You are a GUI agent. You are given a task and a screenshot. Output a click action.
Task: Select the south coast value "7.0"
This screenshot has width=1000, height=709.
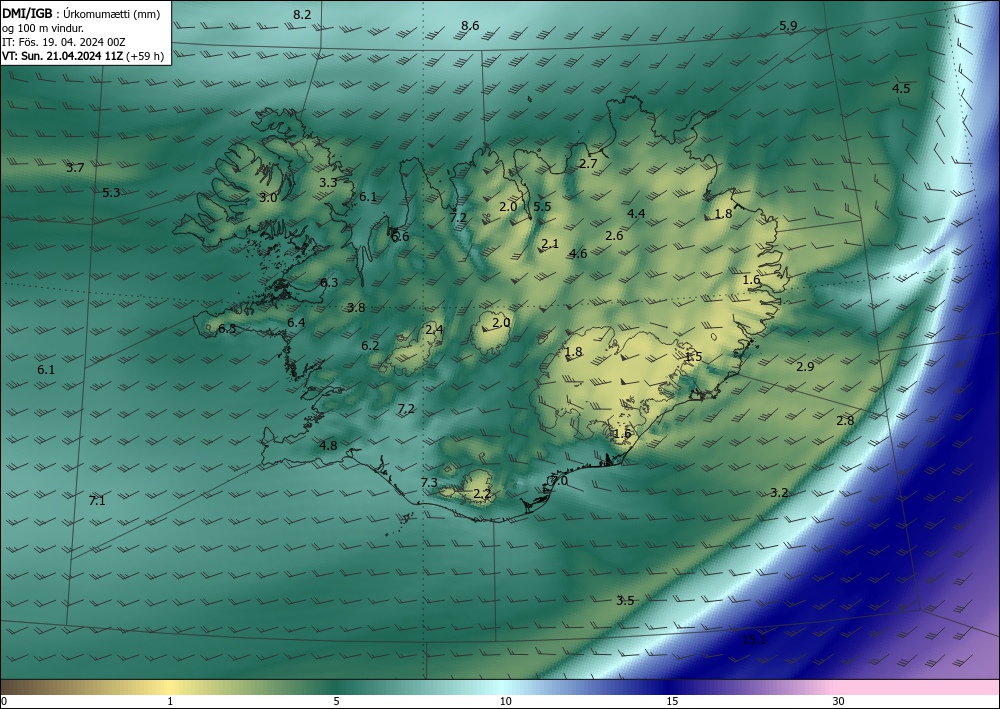tap(559, 481)
